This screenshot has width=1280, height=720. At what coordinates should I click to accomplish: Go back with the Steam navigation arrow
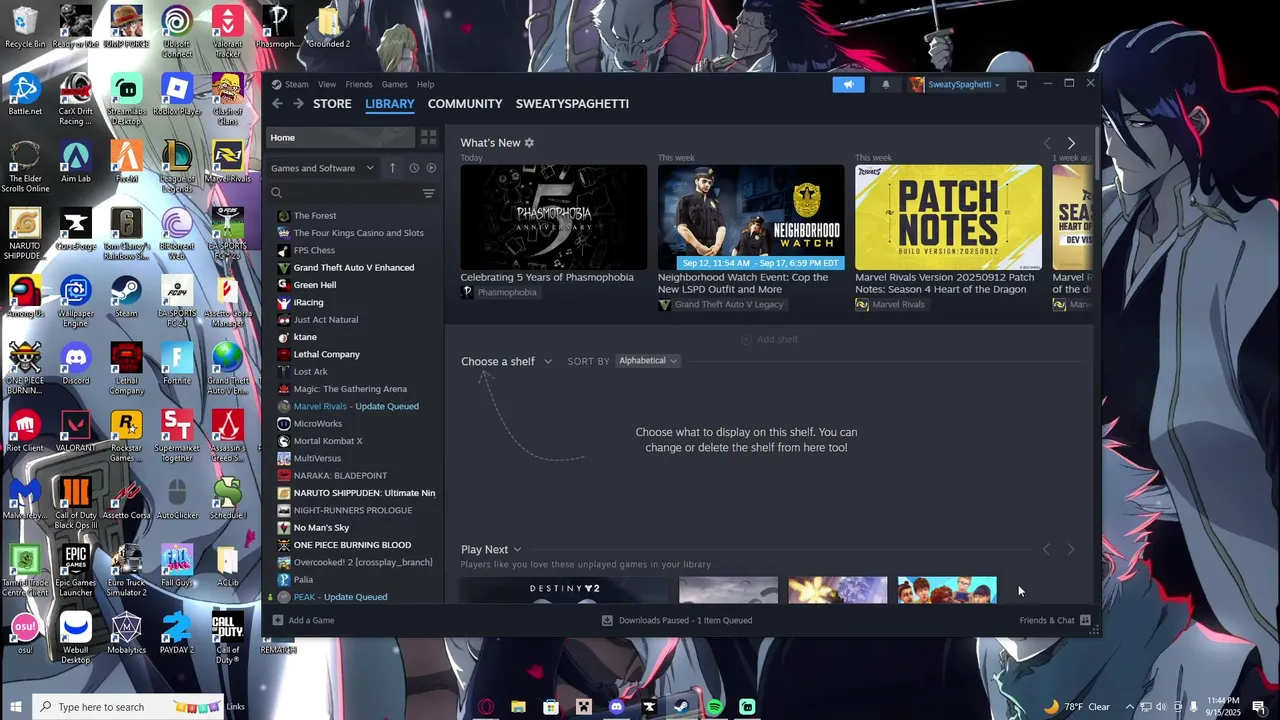(x=278, y=104)
